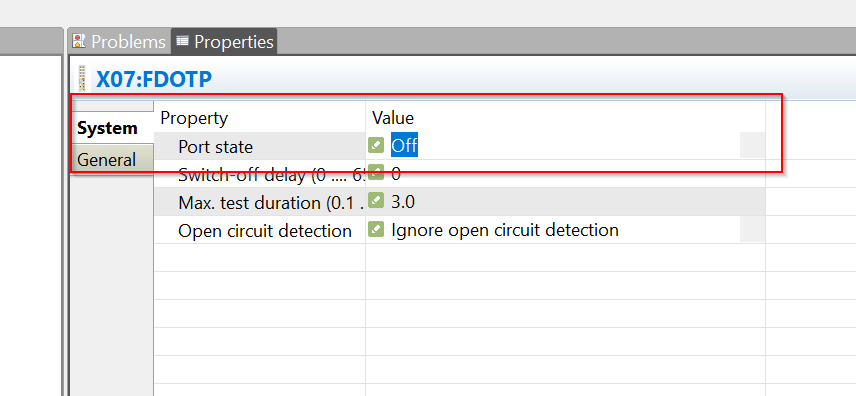Click edit icon for Switch-off delay value

click(376, 173)
